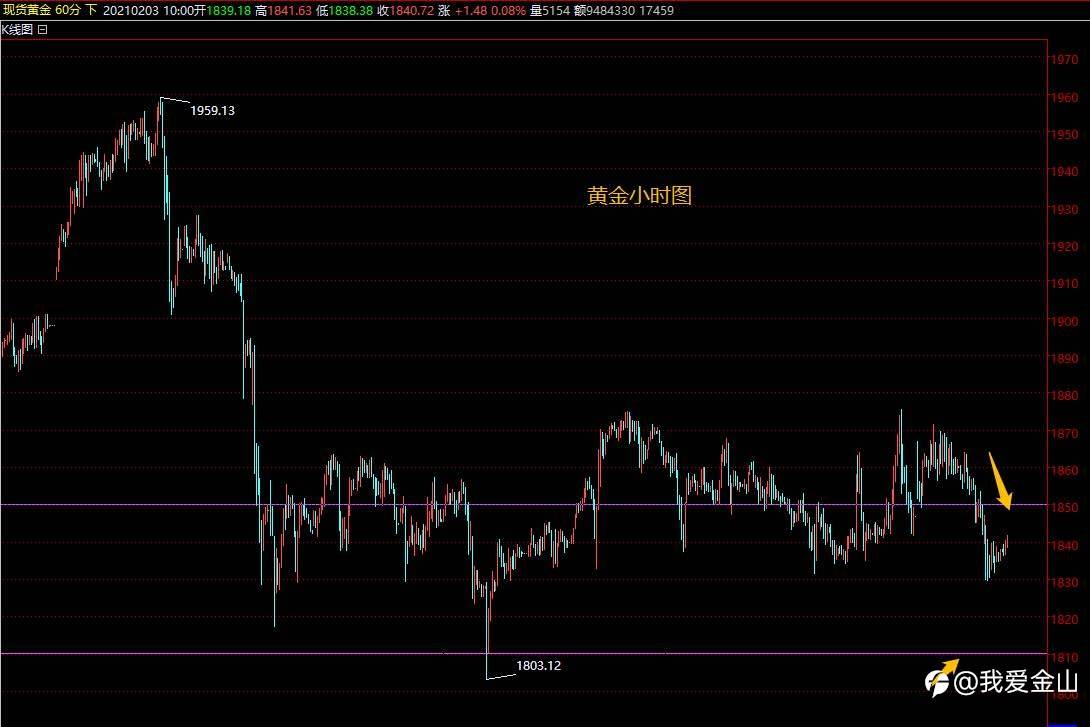
Task: Click the 量5154 volume readout
Action: 549,10
